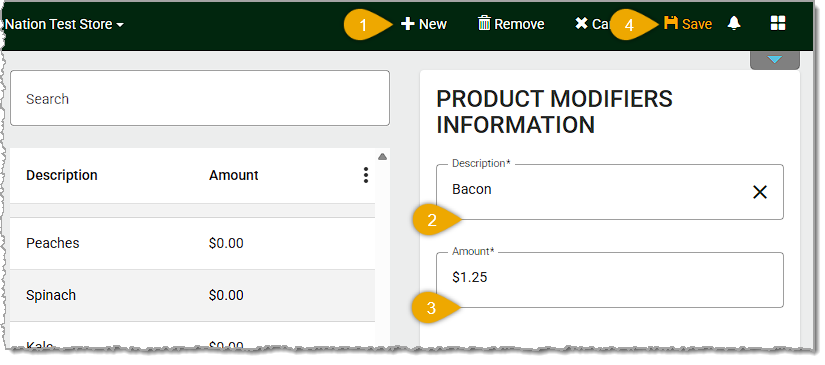
Task: Click the Cancel X button
Action: click(592, 24)
